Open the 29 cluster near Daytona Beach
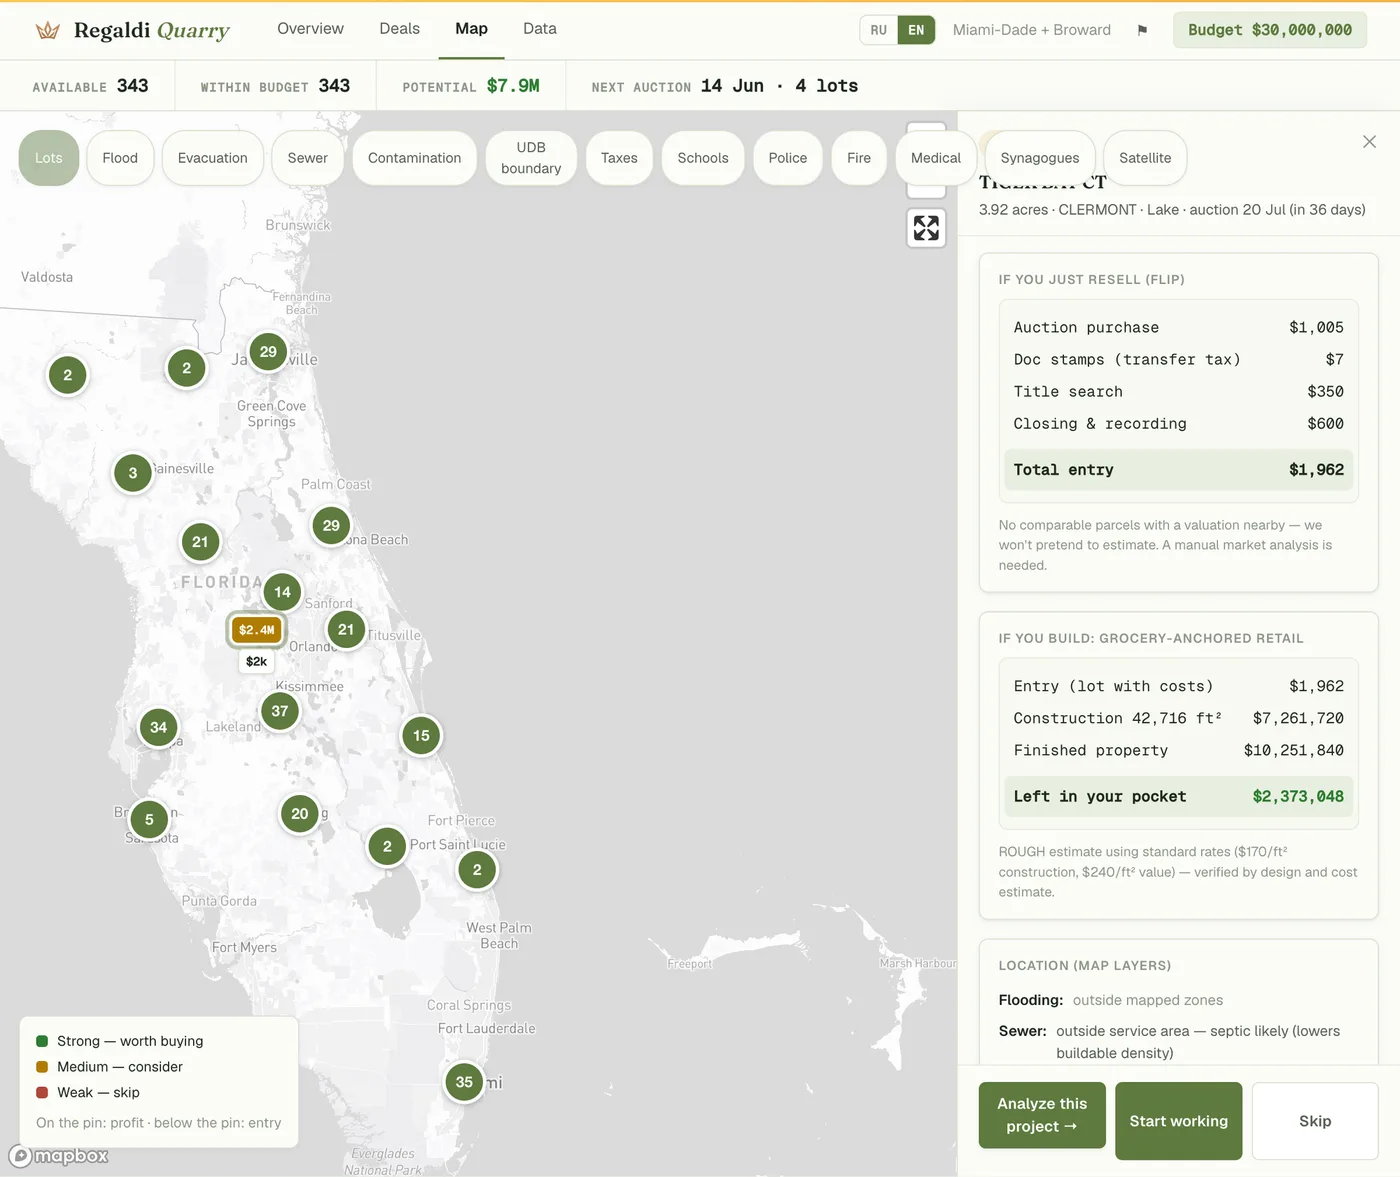The image size is (1400, 1177). [331, 526]
